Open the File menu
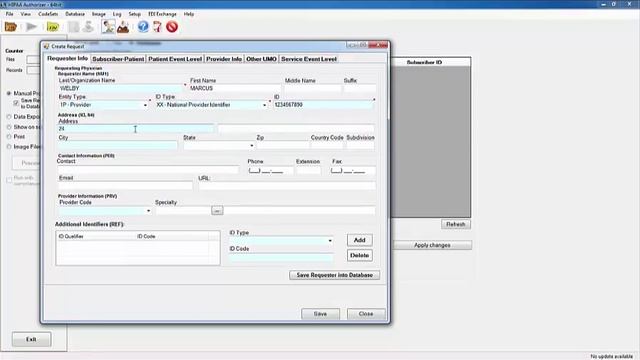The image size is (640, 360). 9,14
